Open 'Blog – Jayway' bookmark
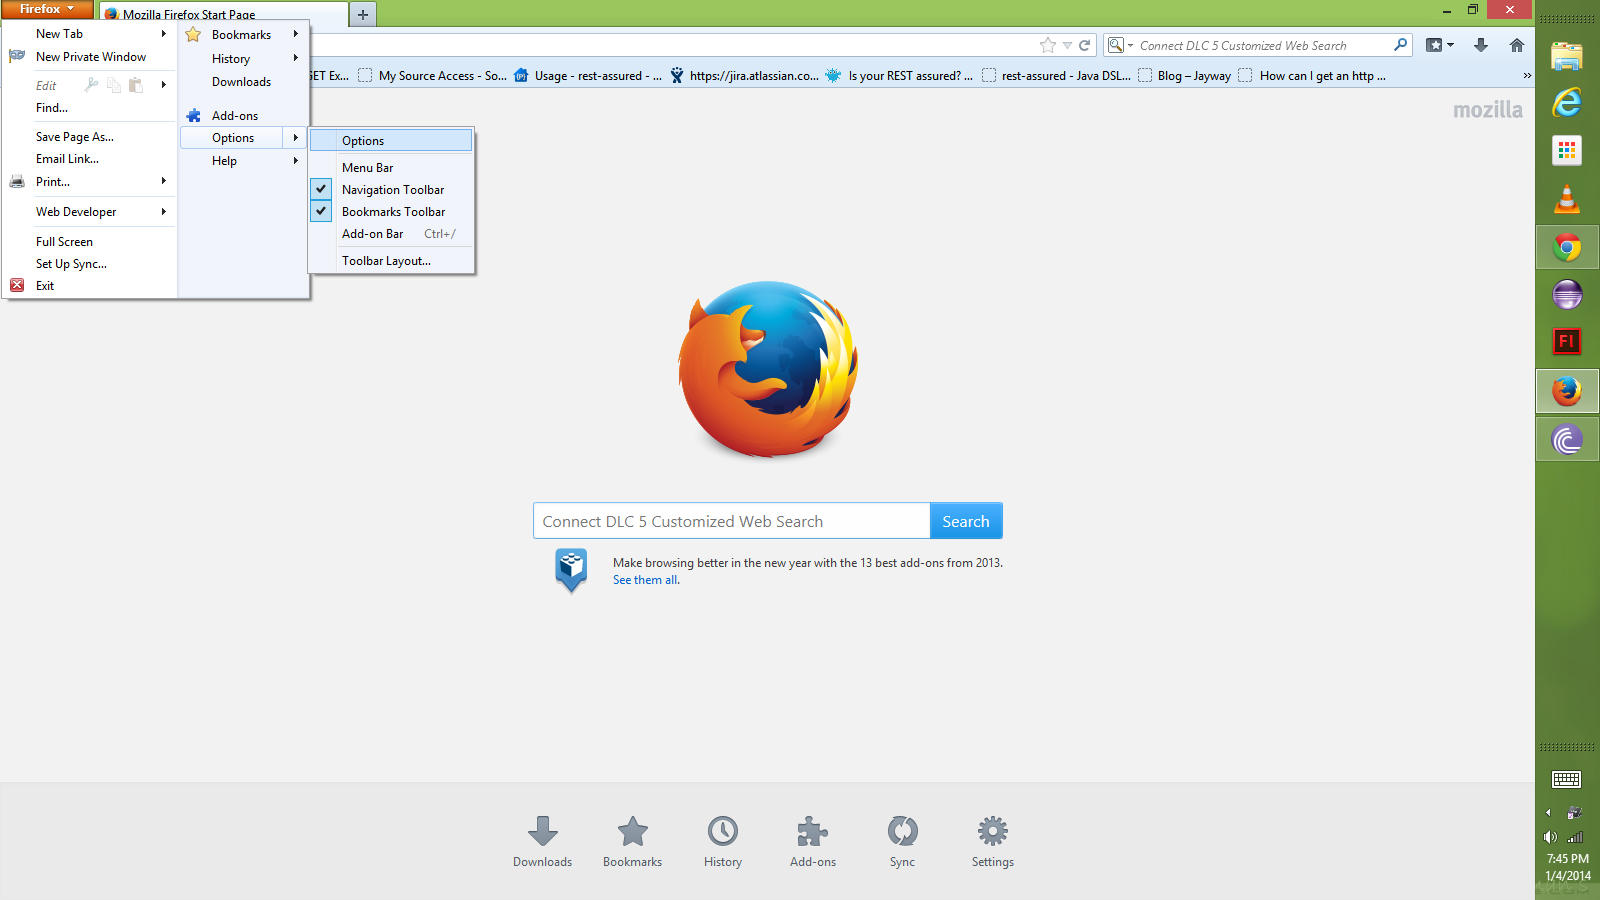The width and height of the screenshot is (1600, 900). pos(1185,75)
